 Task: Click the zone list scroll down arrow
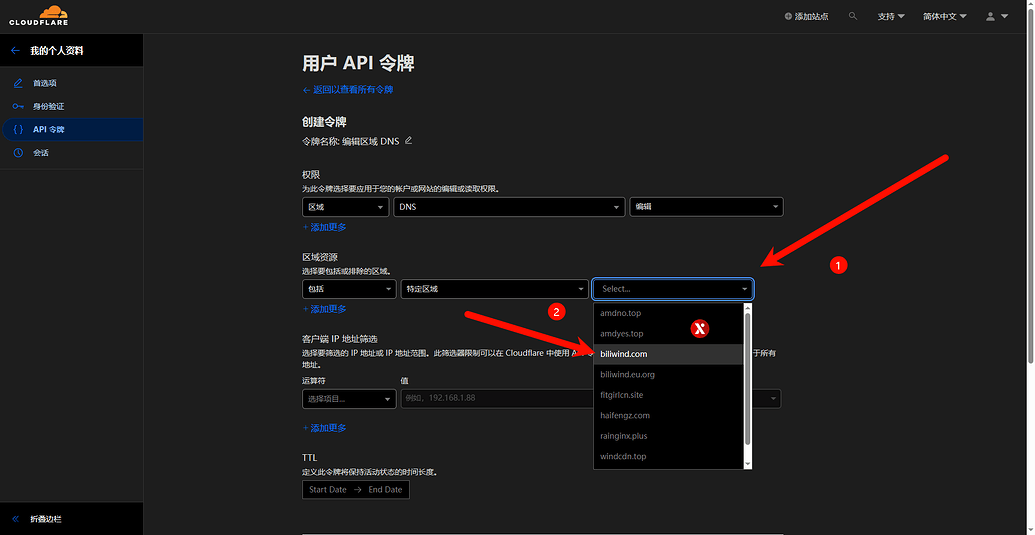748,464
